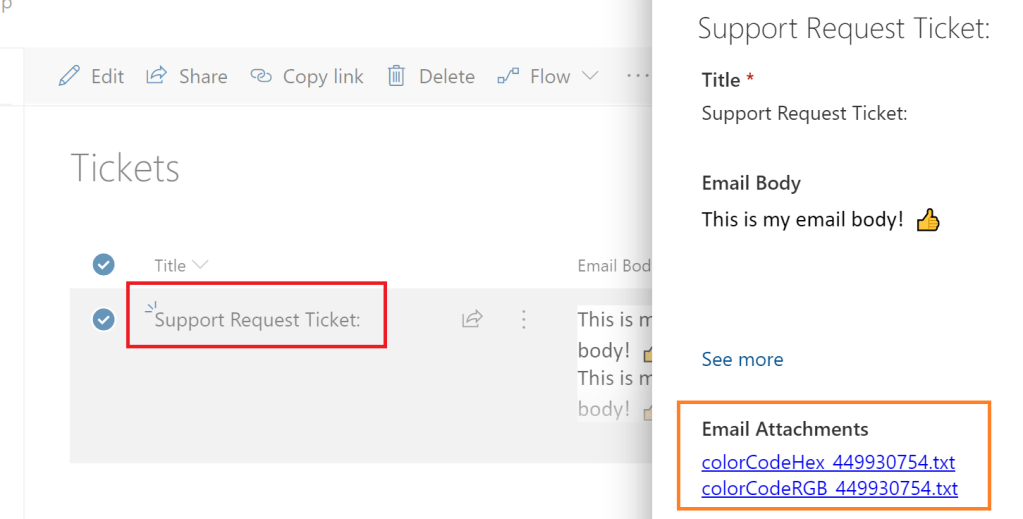
Task: Open the Support Request Ticket list item
Action: tap(257, 320)
